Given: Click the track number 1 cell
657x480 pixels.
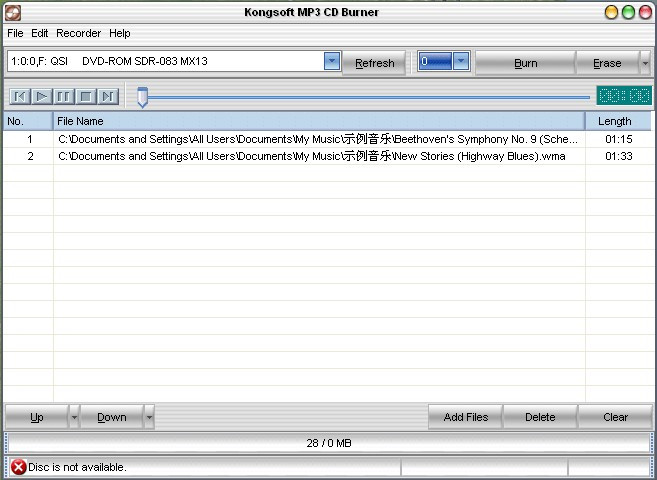Looking at the screenshot, I should pos(28,139).
